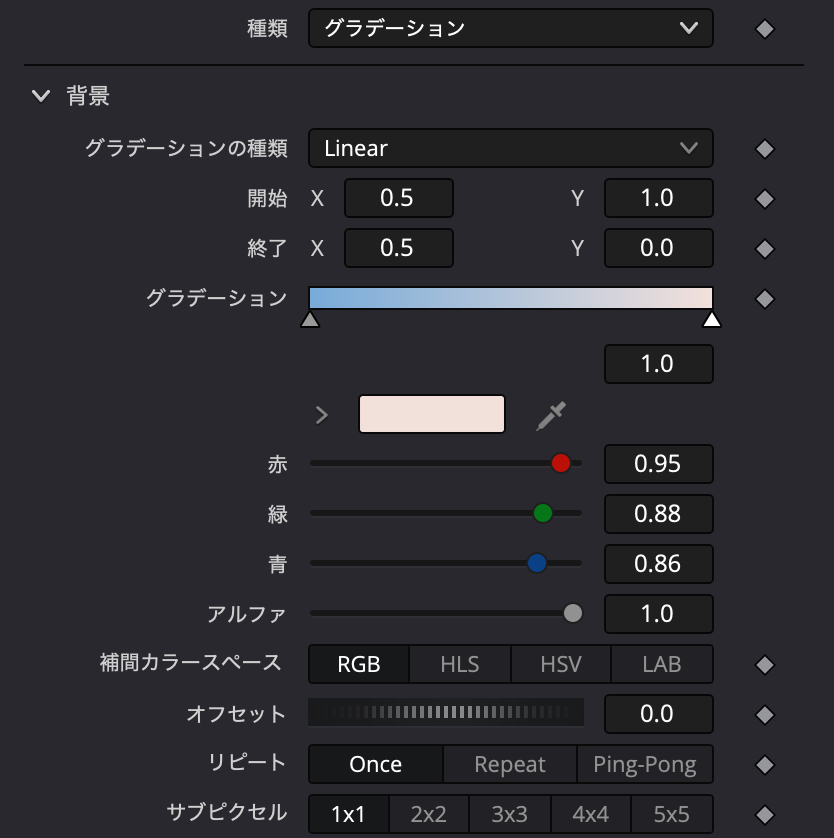Viewport: 834px width, 838px height.
Task: Select the white gradient stop marker
Action: coord(711,319)
